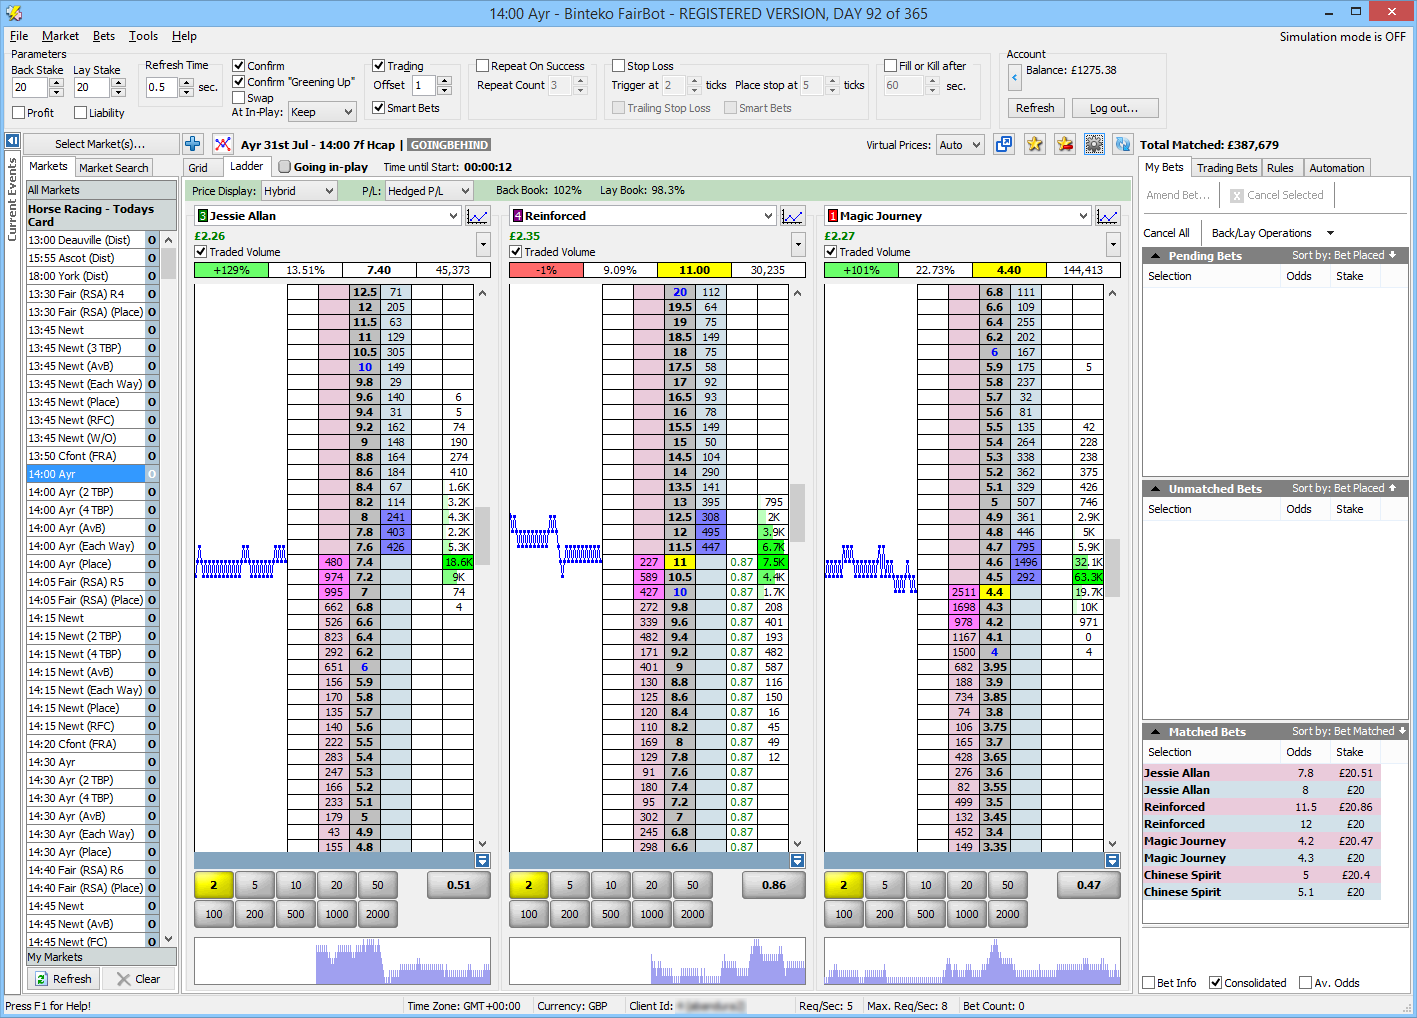Open the chart icon beside Magic Journey

pos(1107,215)
